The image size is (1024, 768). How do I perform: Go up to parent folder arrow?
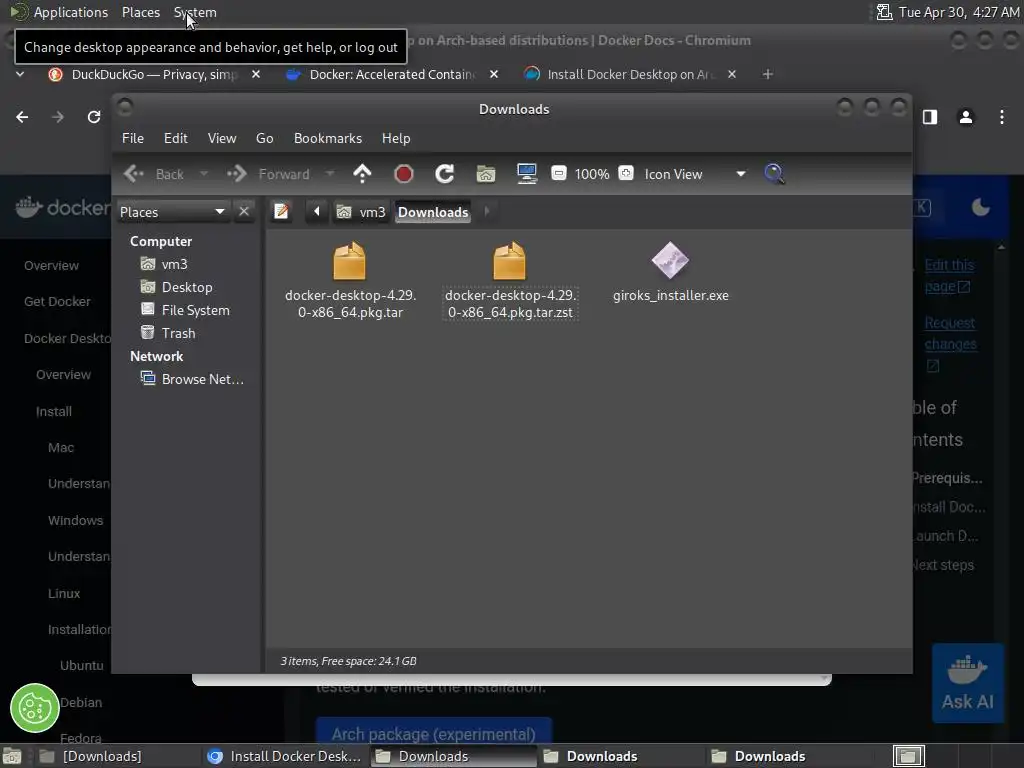coord(362,174)
